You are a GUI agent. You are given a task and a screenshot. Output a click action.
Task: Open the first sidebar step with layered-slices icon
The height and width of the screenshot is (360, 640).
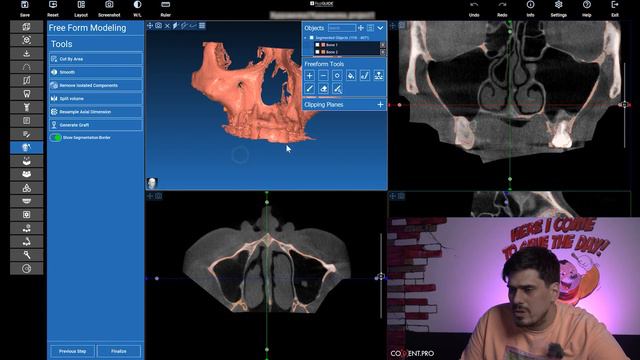(x=27, y=27)
